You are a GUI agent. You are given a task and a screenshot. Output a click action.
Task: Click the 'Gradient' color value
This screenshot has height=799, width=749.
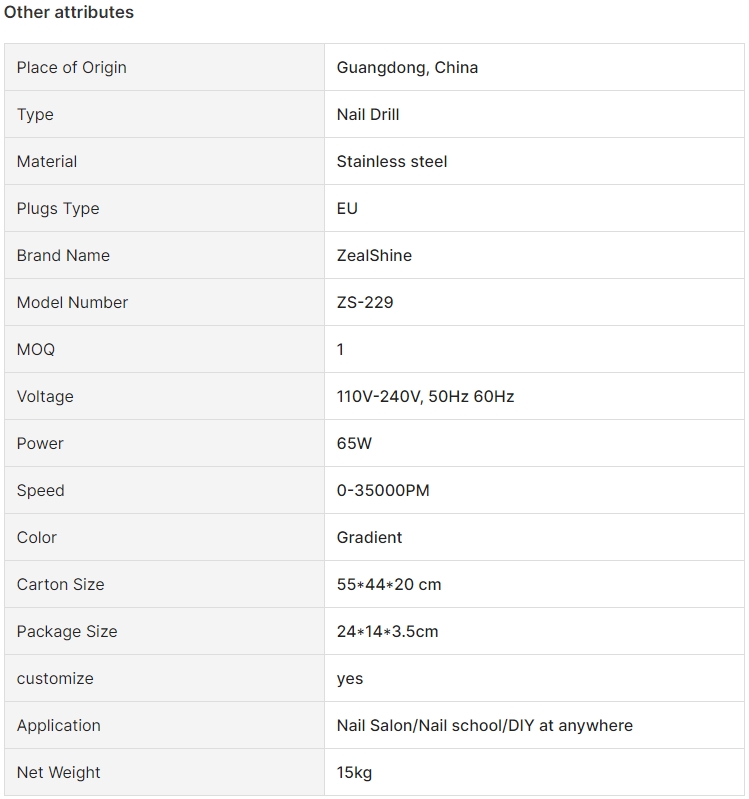click(369, 538)
